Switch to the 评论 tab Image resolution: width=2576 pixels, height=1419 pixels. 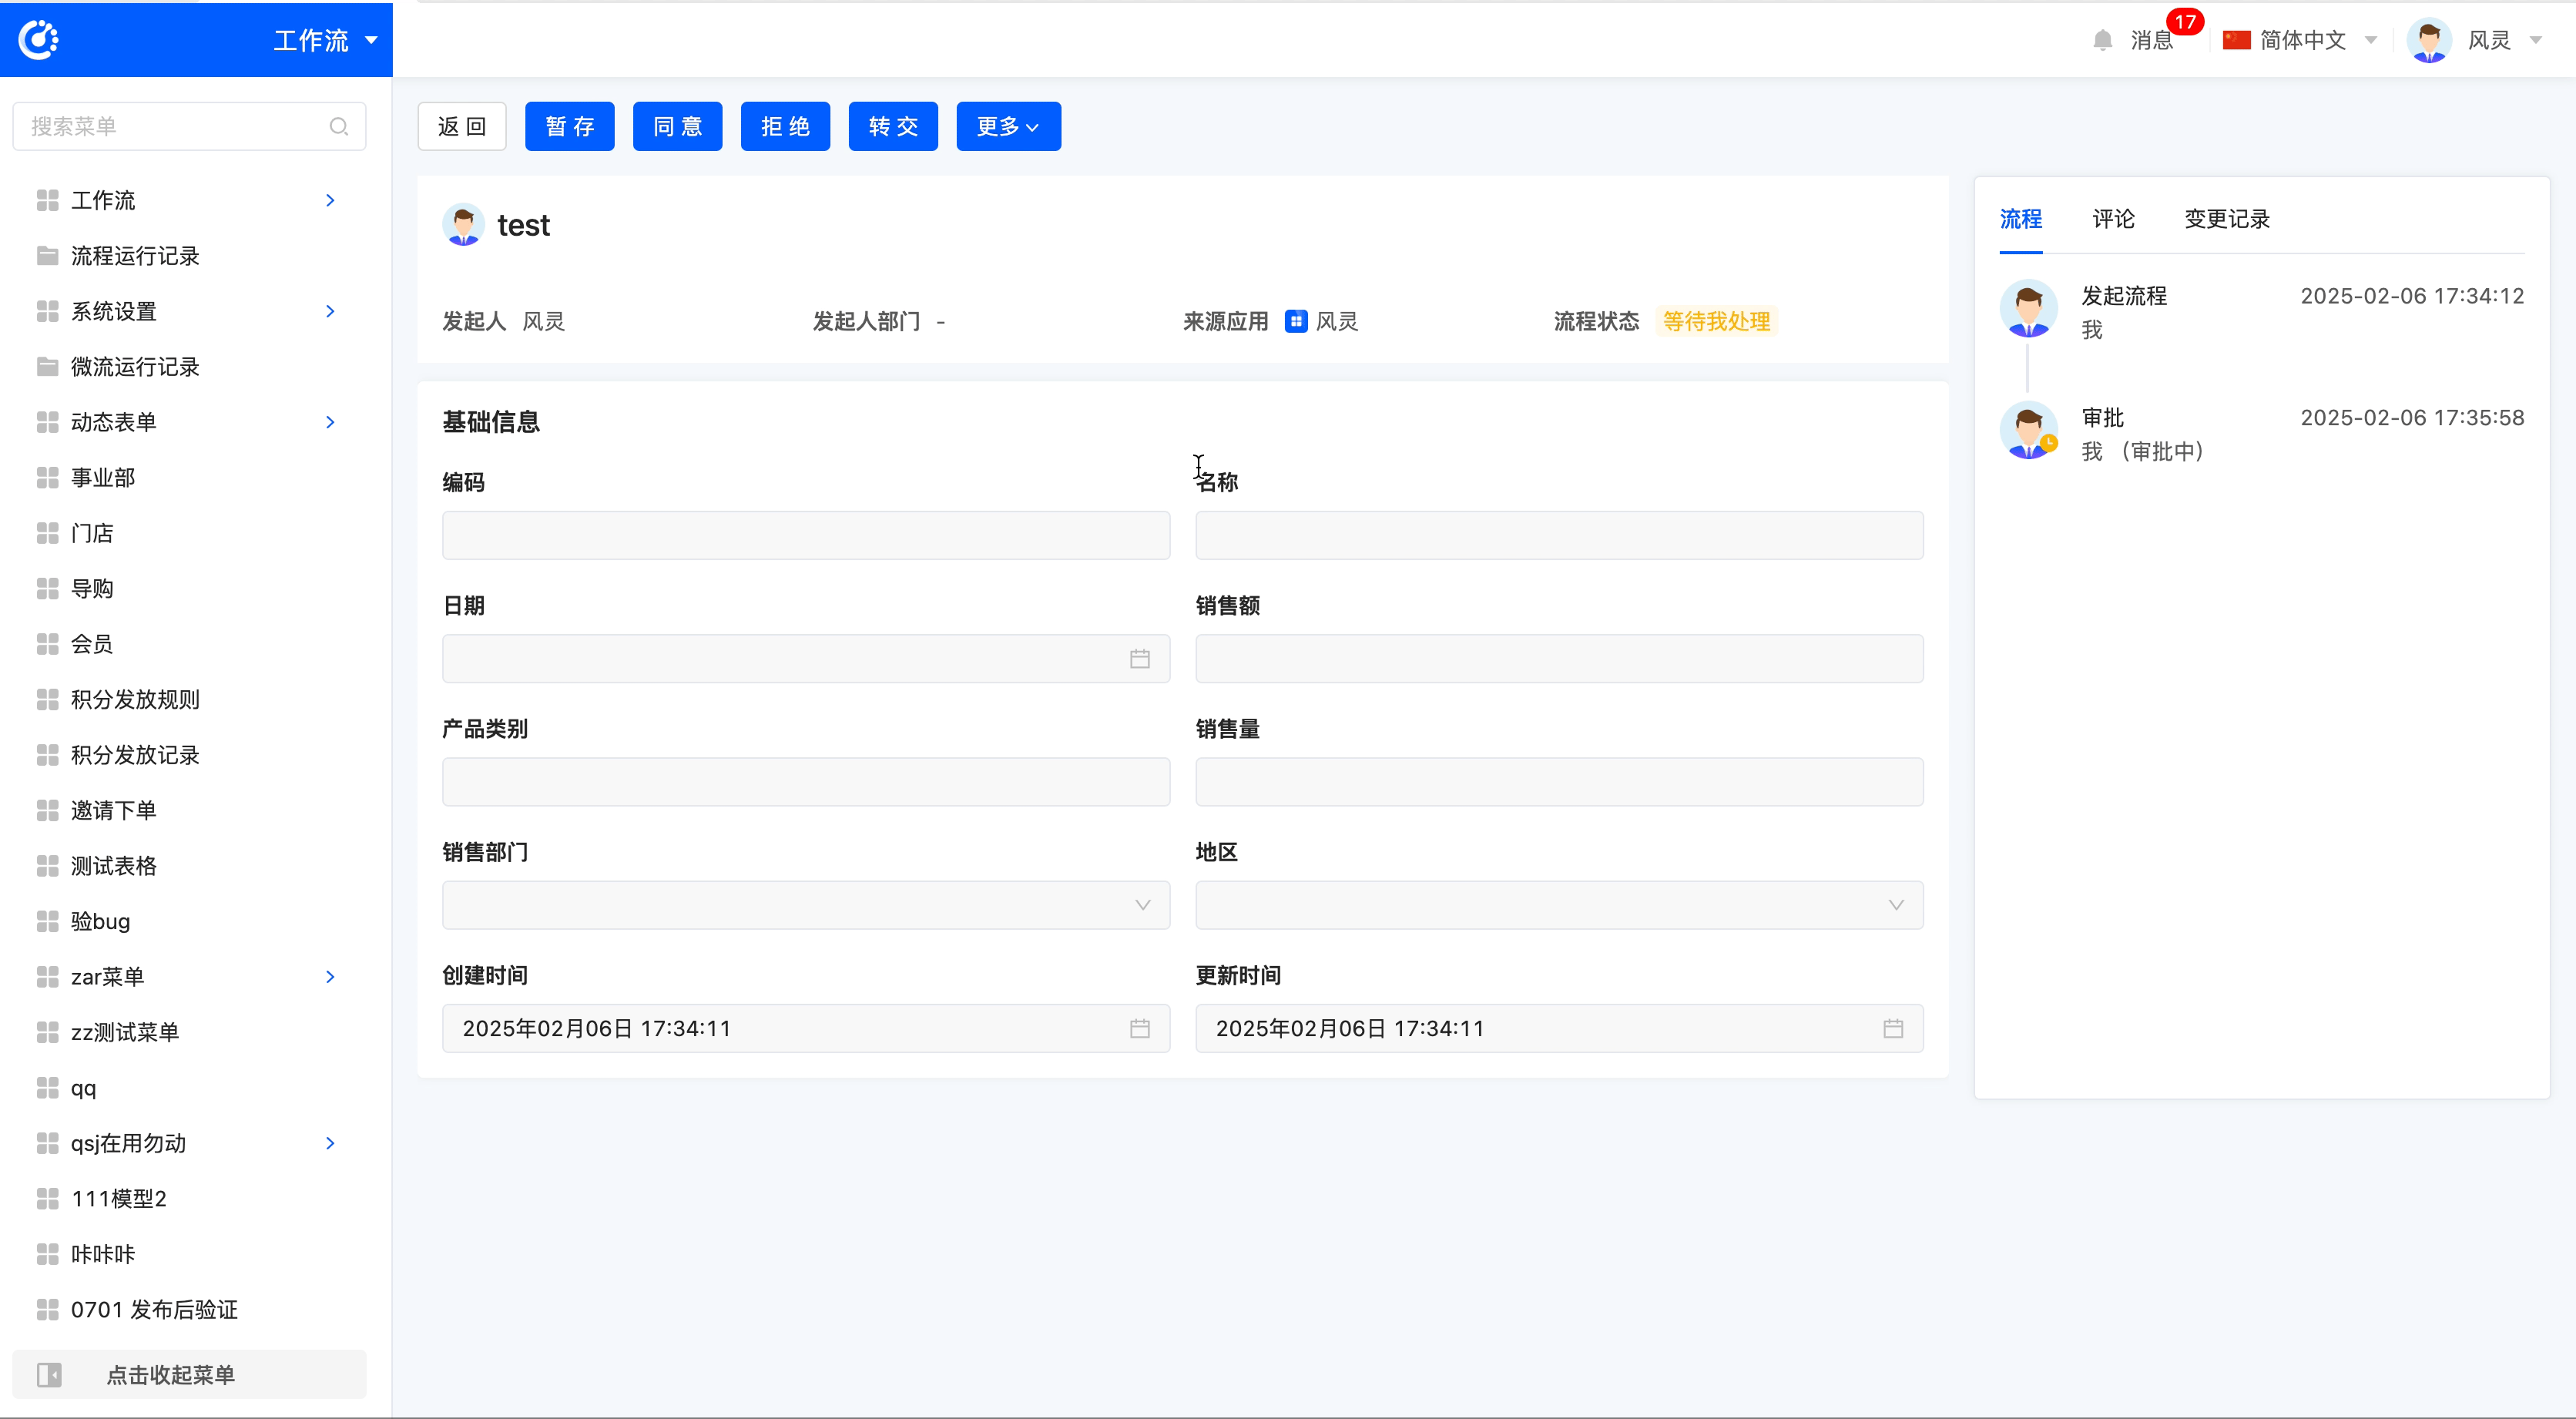pos(2113,219)
